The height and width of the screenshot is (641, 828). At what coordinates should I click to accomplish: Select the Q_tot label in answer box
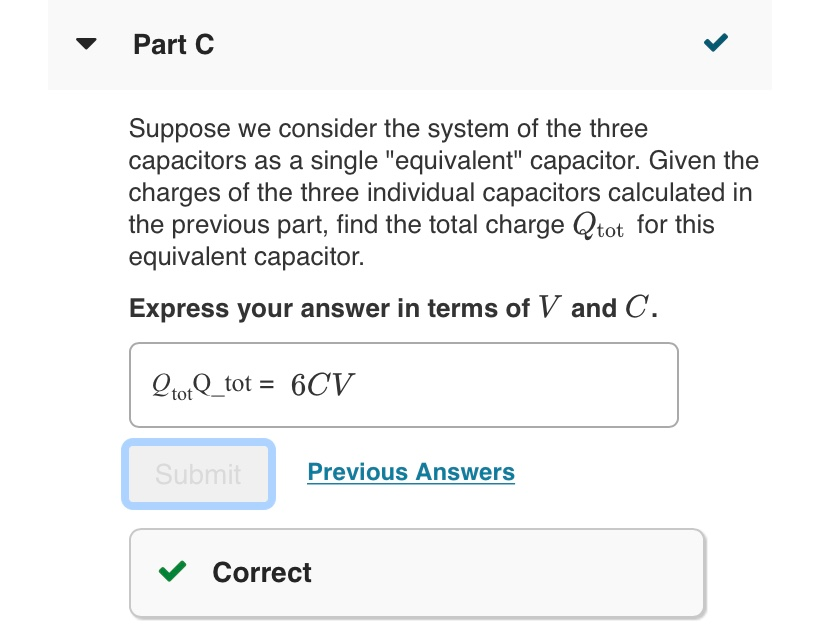(201, 385)
